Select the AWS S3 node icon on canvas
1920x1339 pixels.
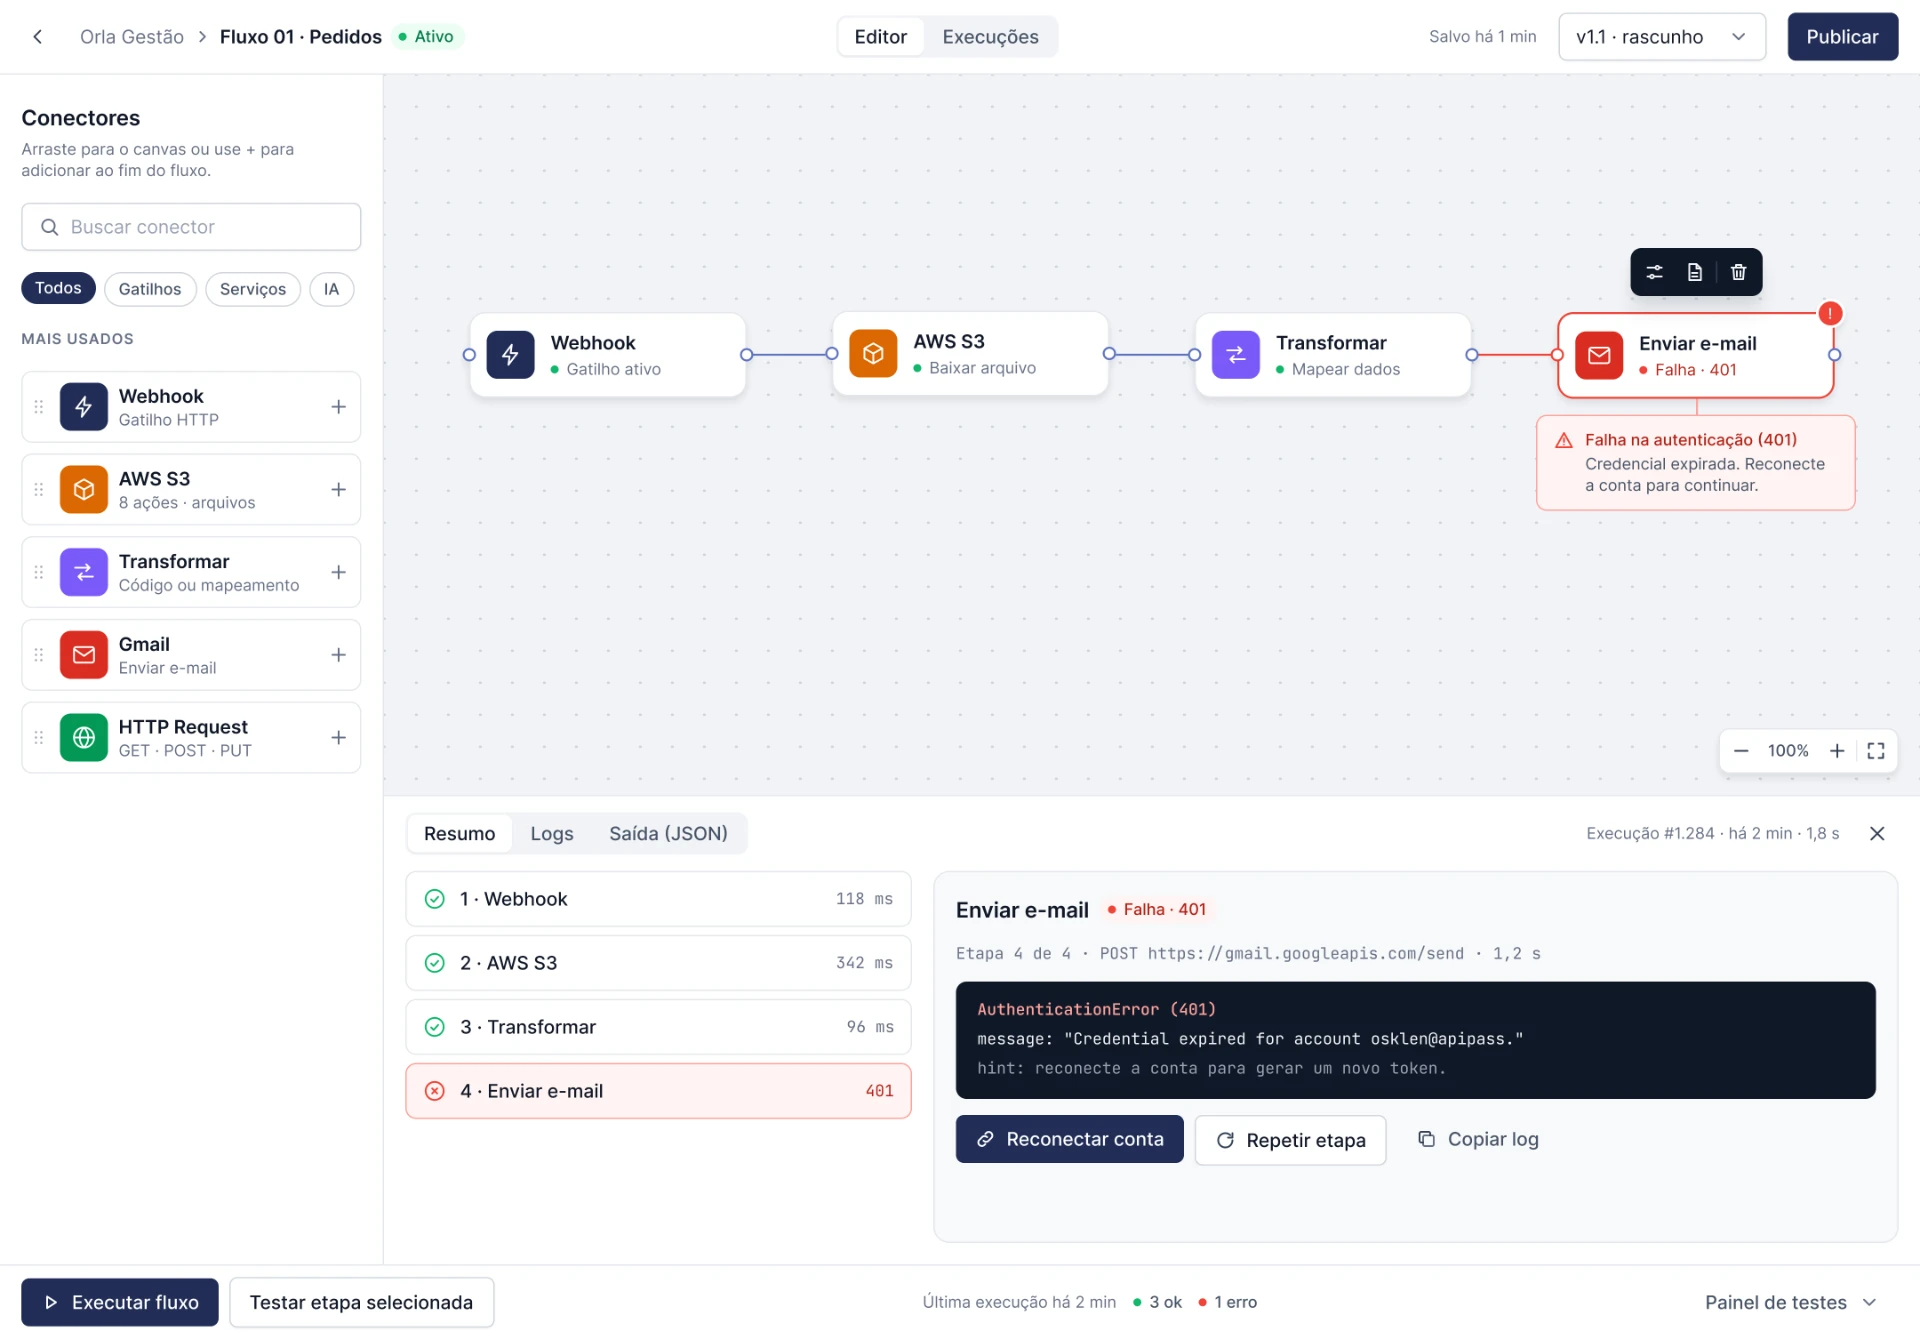[873, 354]
